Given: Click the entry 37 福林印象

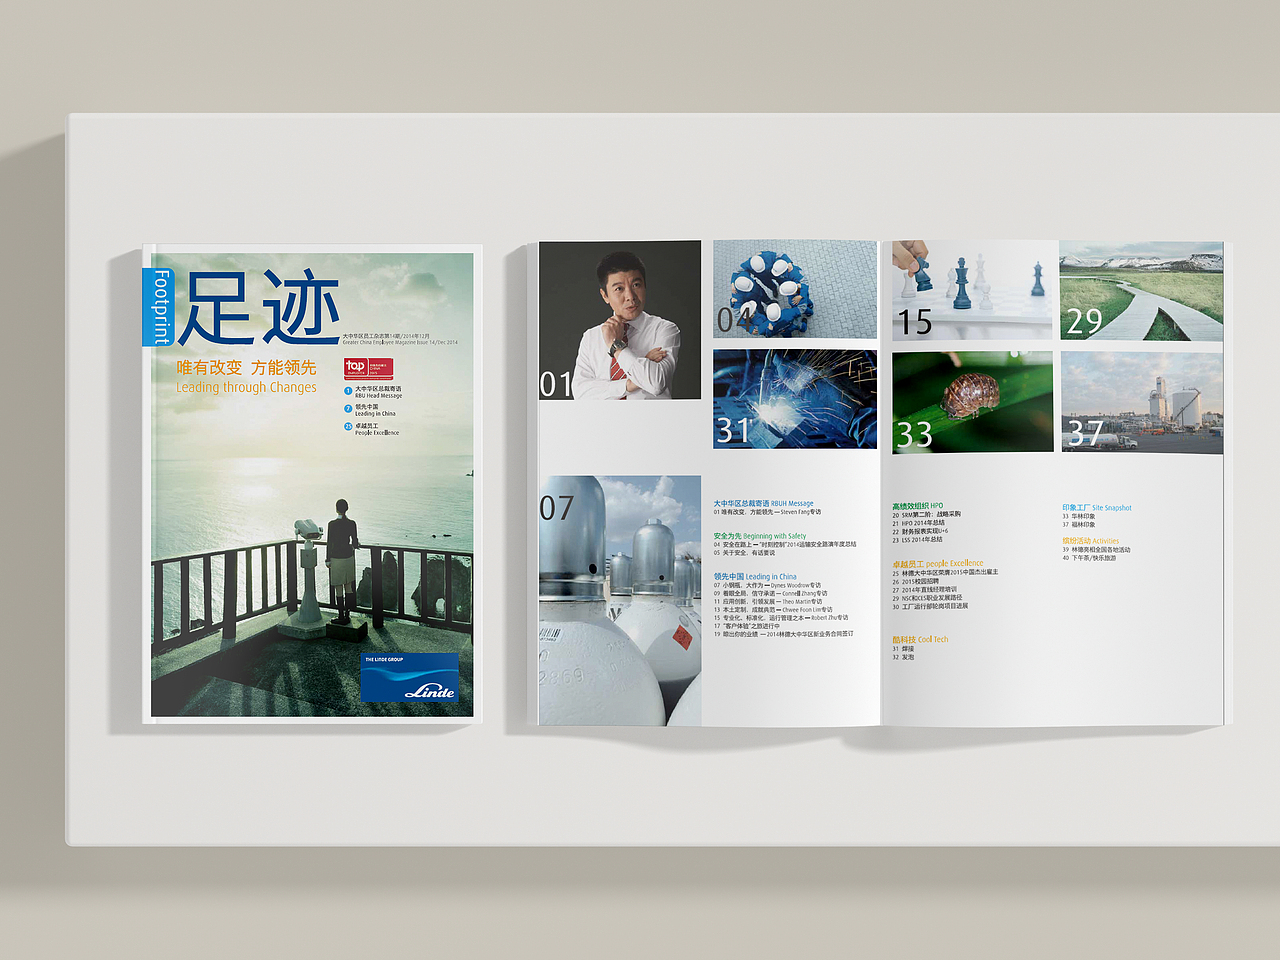Looking at the screenshot, I should coord(1079,525).
